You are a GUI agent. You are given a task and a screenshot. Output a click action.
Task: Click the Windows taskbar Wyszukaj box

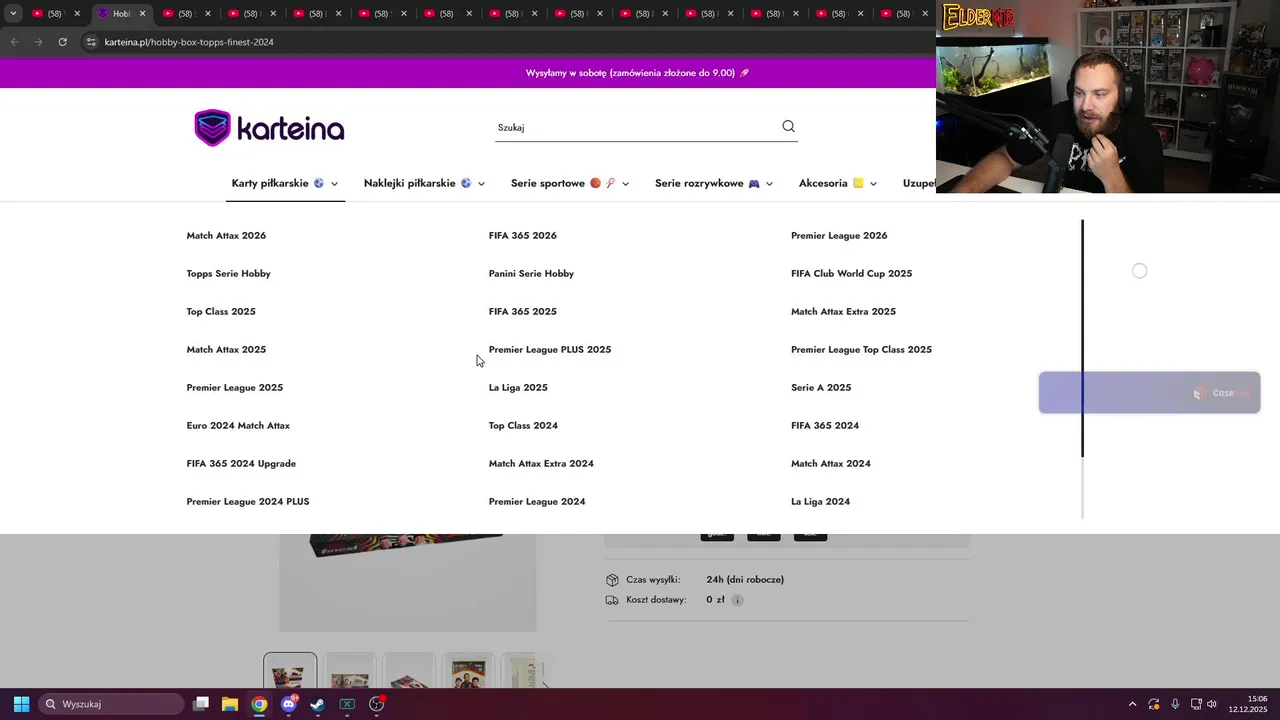(x=110, y=704)
